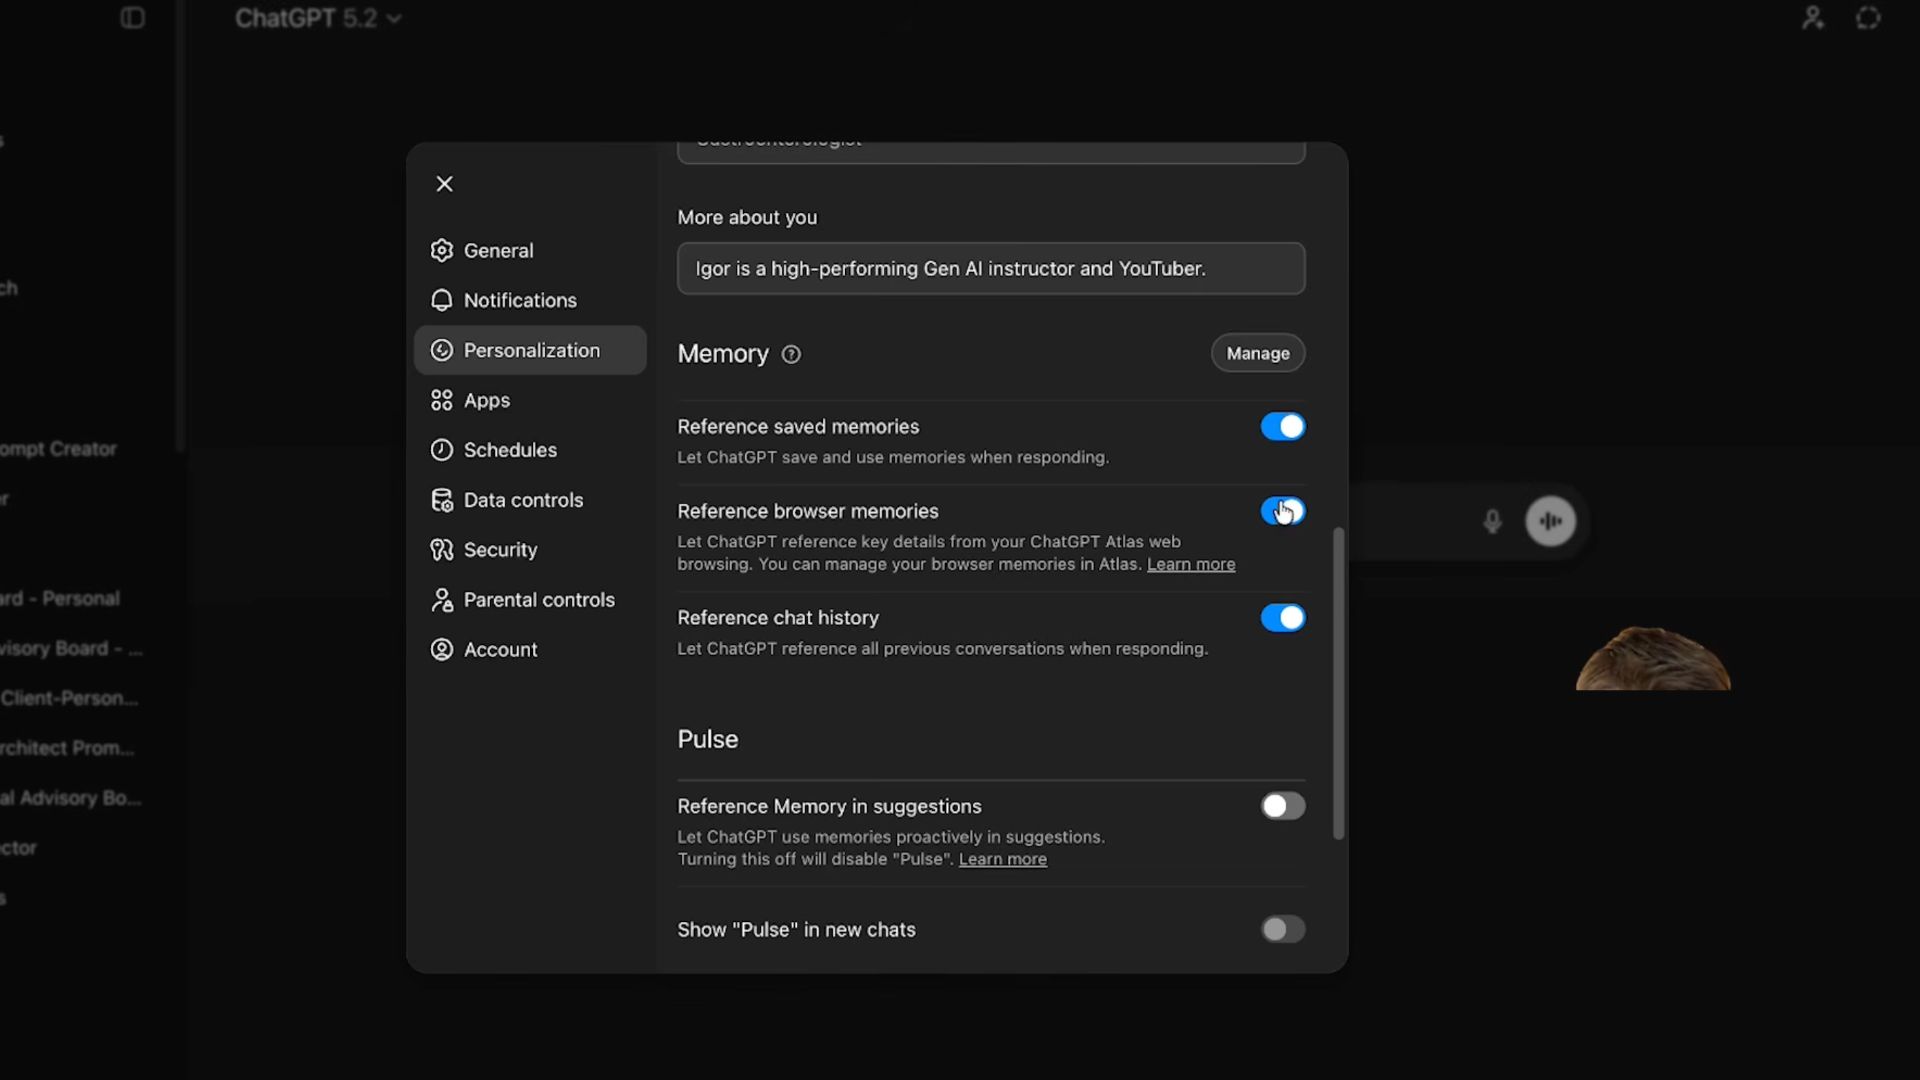Image resolution: width=1920 pixels, height=1080 pixels.
Task: Toggle Show Pulse in new chats
Action: [1282, 929]
